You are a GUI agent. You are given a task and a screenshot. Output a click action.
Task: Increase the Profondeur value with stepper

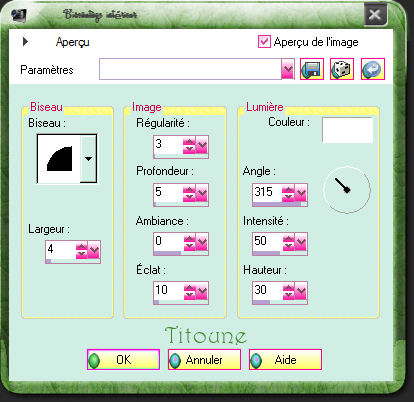189,189
